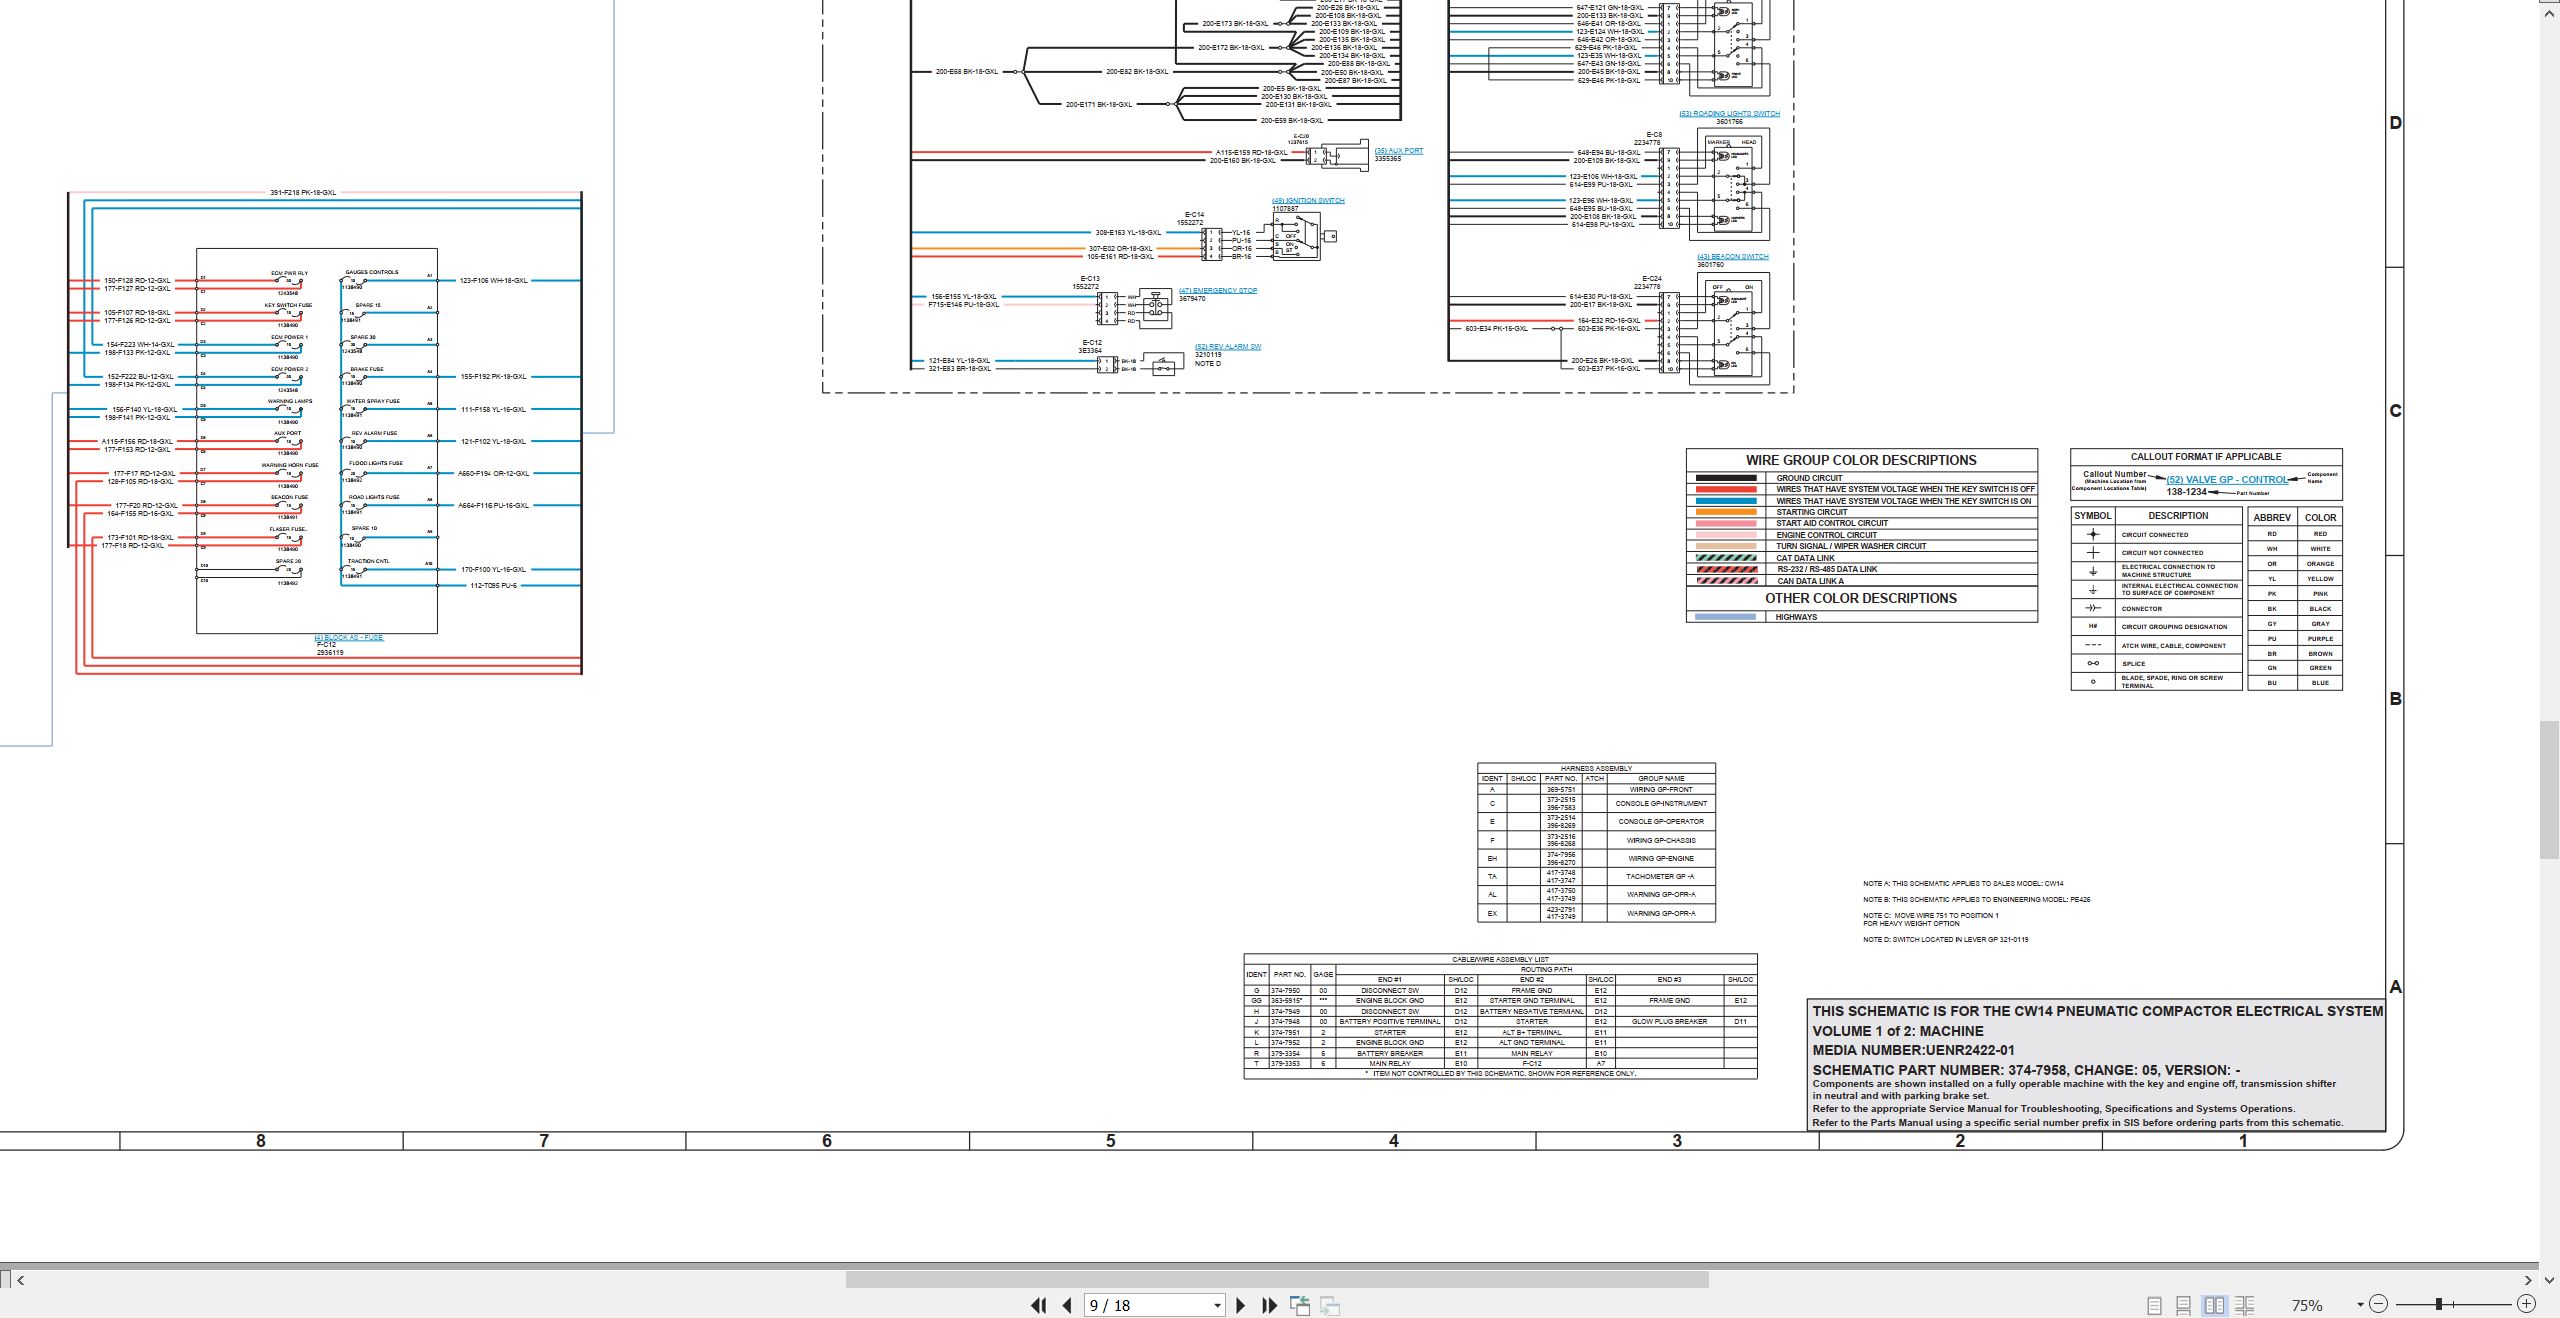The width and height of the screenshot is (2560, 1318).
Task: Click the zoom out minus button
Action: (x=2379, y=1304)
